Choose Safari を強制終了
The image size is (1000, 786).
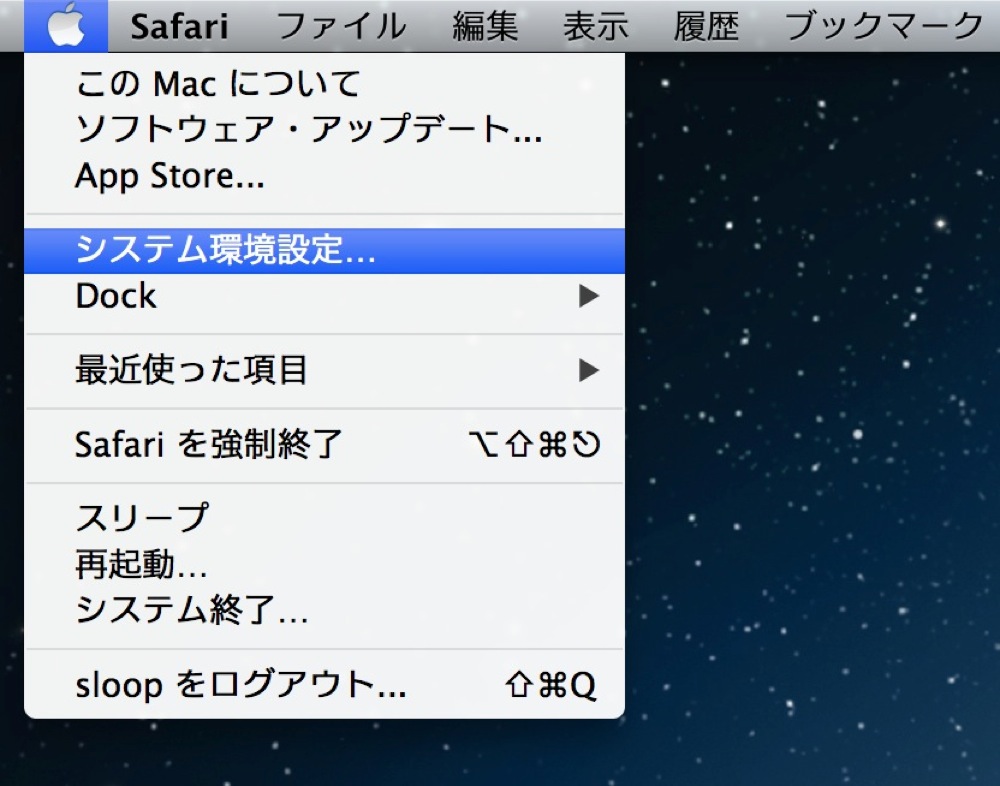324,445
